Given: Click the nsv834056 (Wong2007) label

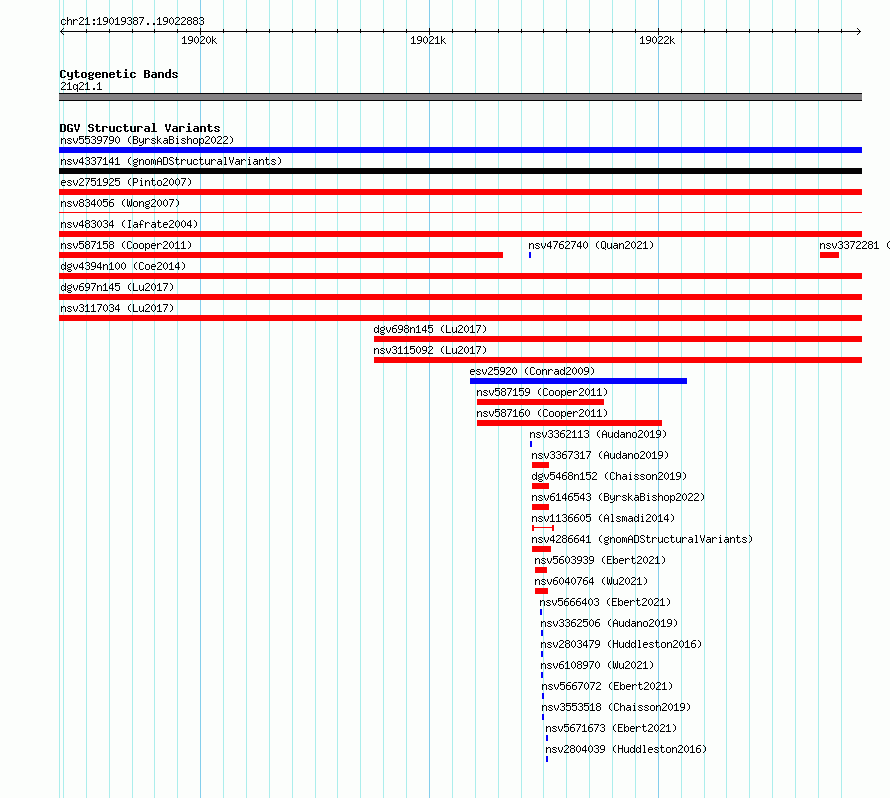Looking at the screenshot, I should pos(120,203).
